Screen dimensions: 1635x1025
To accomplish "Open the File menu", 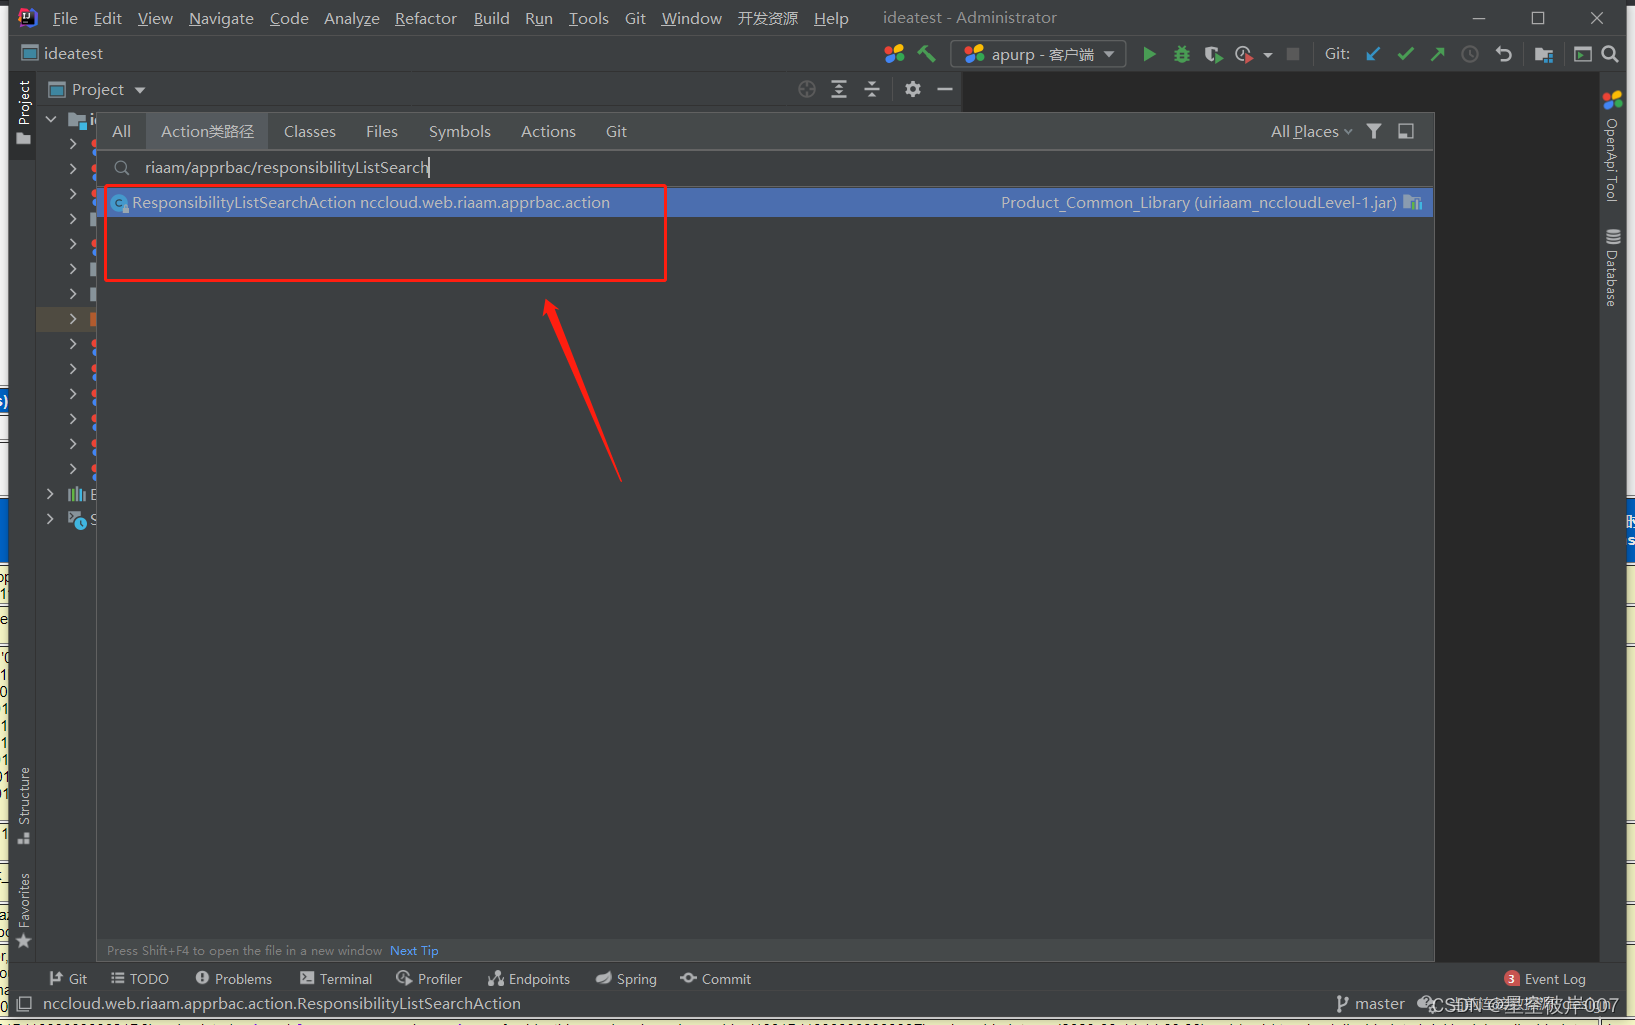I will coord(65,18).
